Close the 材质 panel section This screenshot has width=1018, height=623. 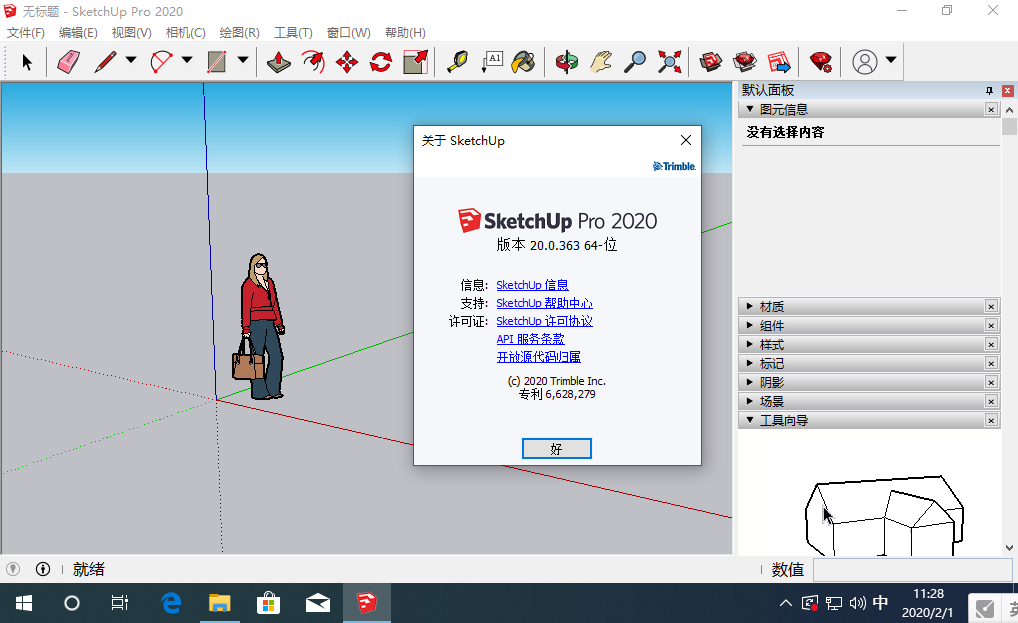tap(991, 306)
